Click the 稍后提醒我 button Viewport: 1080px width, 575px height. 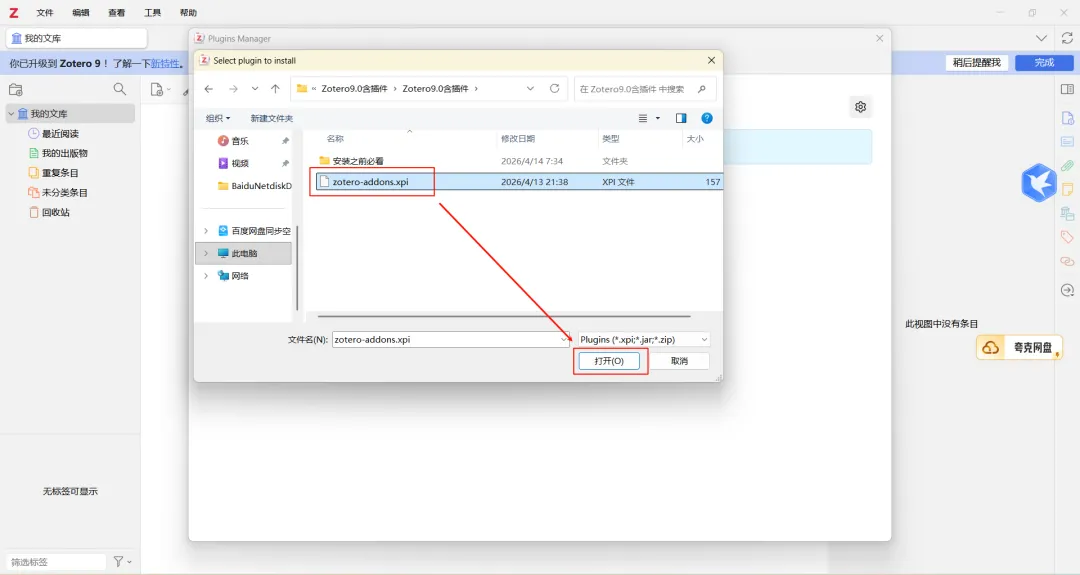977,63
